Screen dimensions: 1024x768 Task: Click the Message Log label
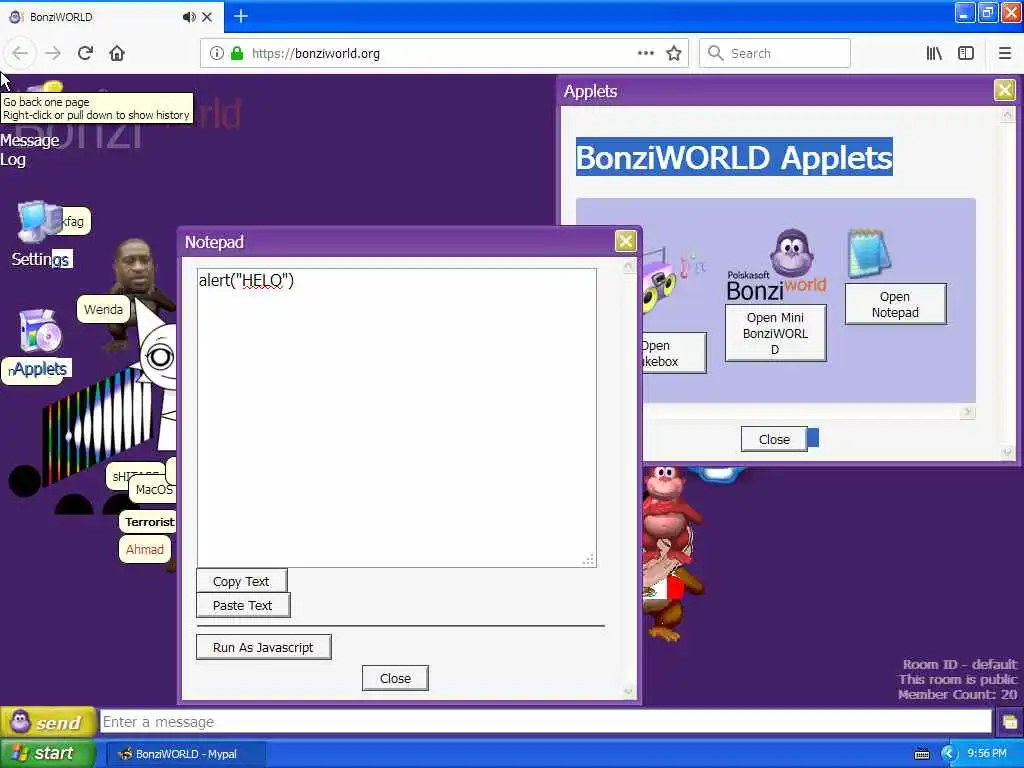29,150
